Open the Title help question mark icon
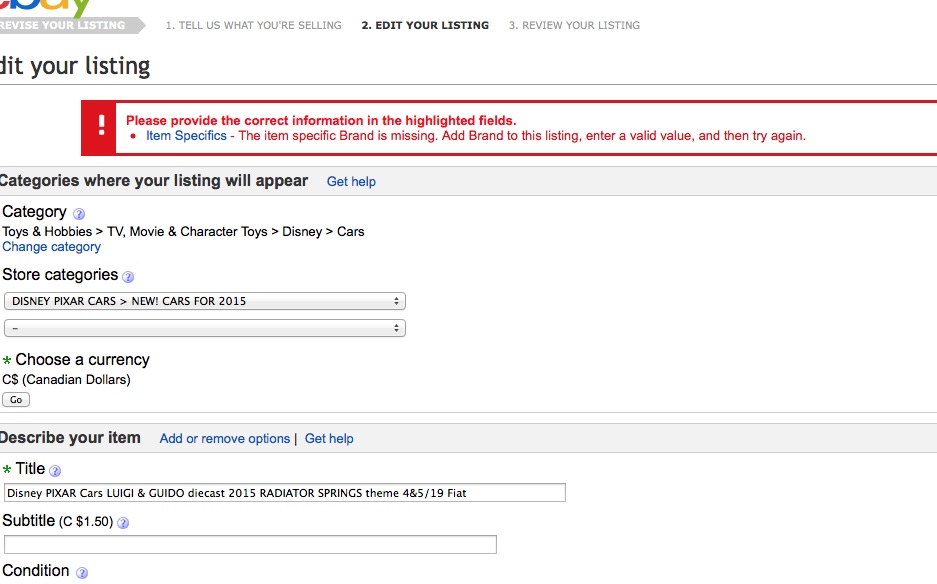 click(x=55, y=471)
